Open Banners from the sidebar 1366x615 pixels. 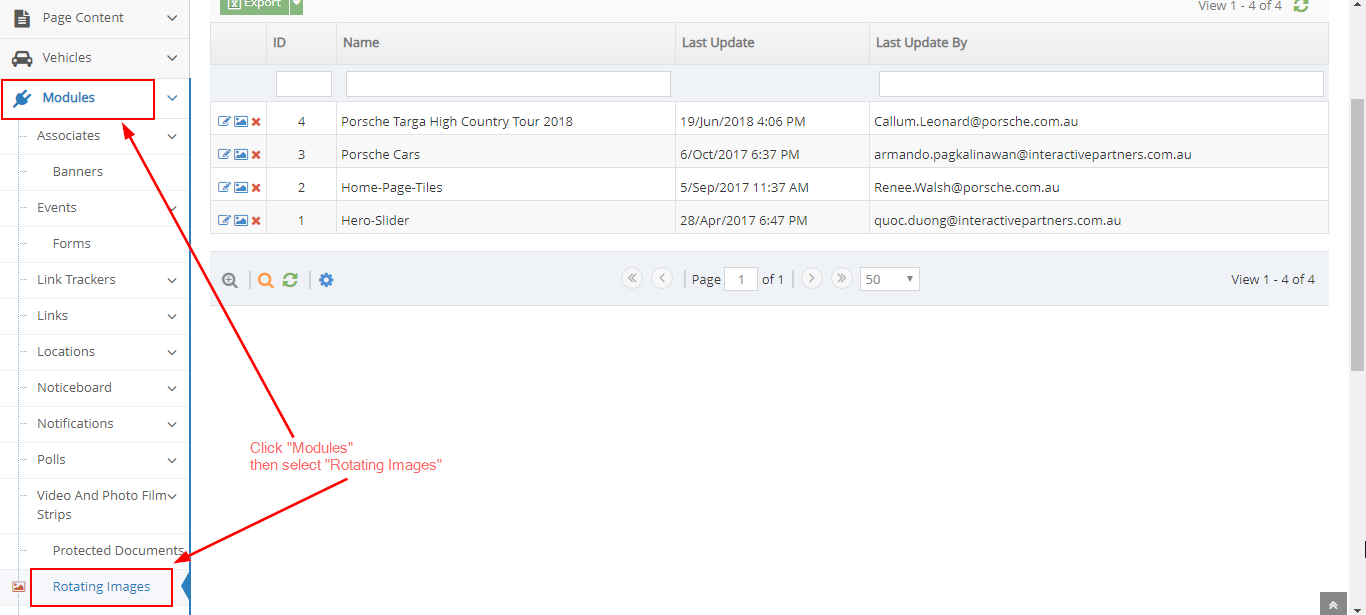coord(78,172)
